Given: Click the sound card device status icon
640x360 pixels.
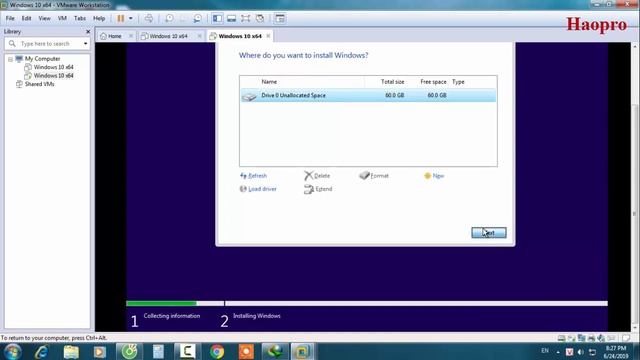Looking at the screenshot, I should 601,338.
